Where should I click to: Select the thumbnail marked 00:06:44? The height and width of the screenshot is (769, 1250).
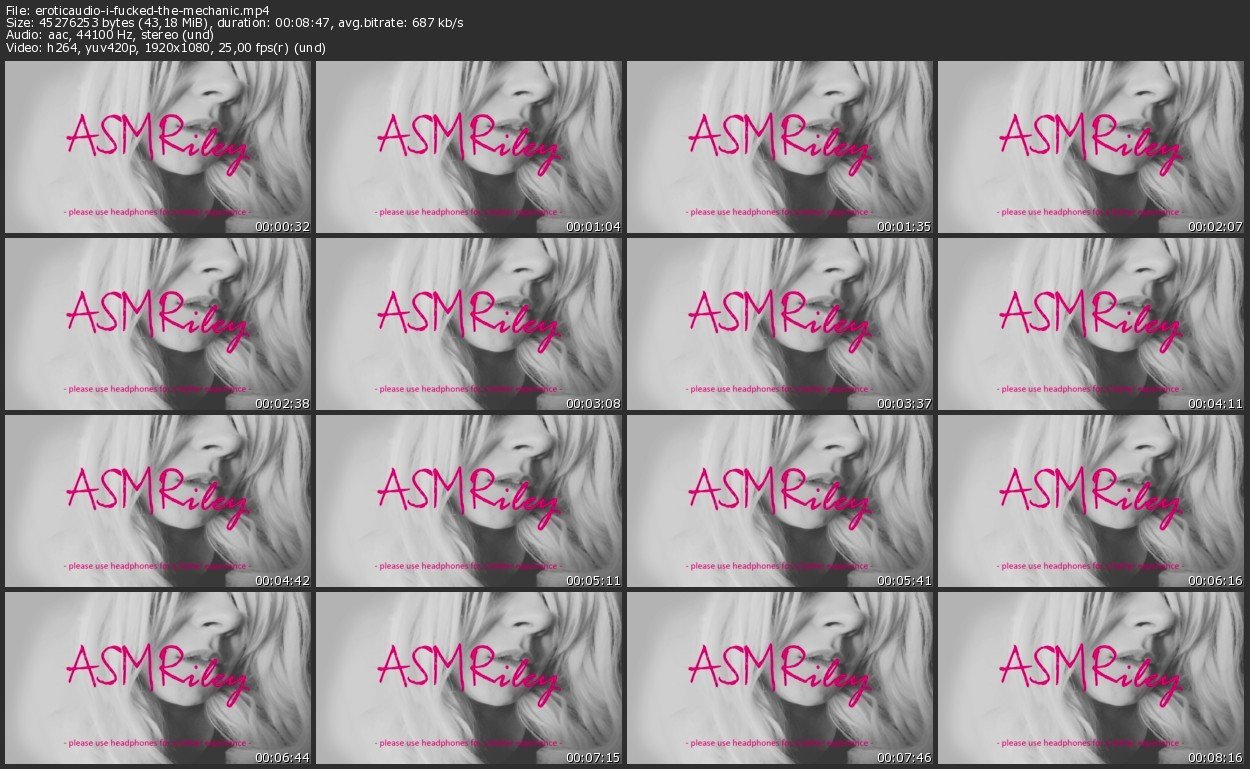[158, 678]
